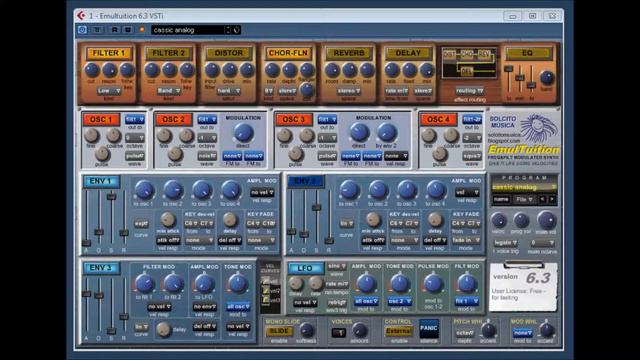
Task: Click the PANIC silence button
Action: [429, 329]
